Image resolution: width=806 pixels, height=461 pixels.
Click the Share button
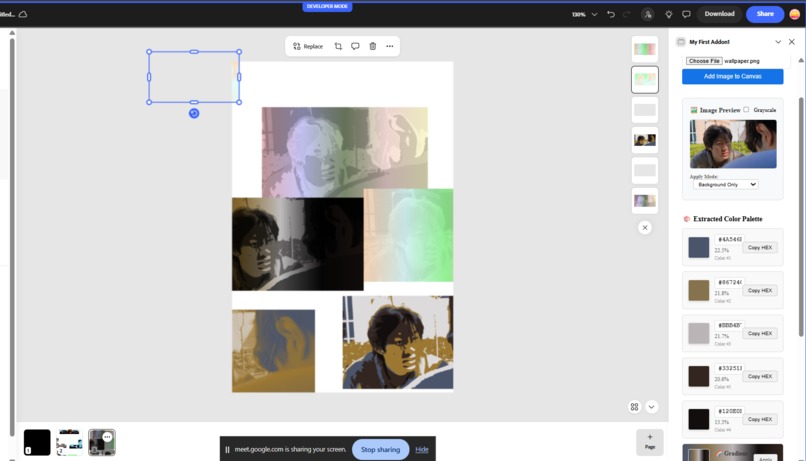pos(765,14)
